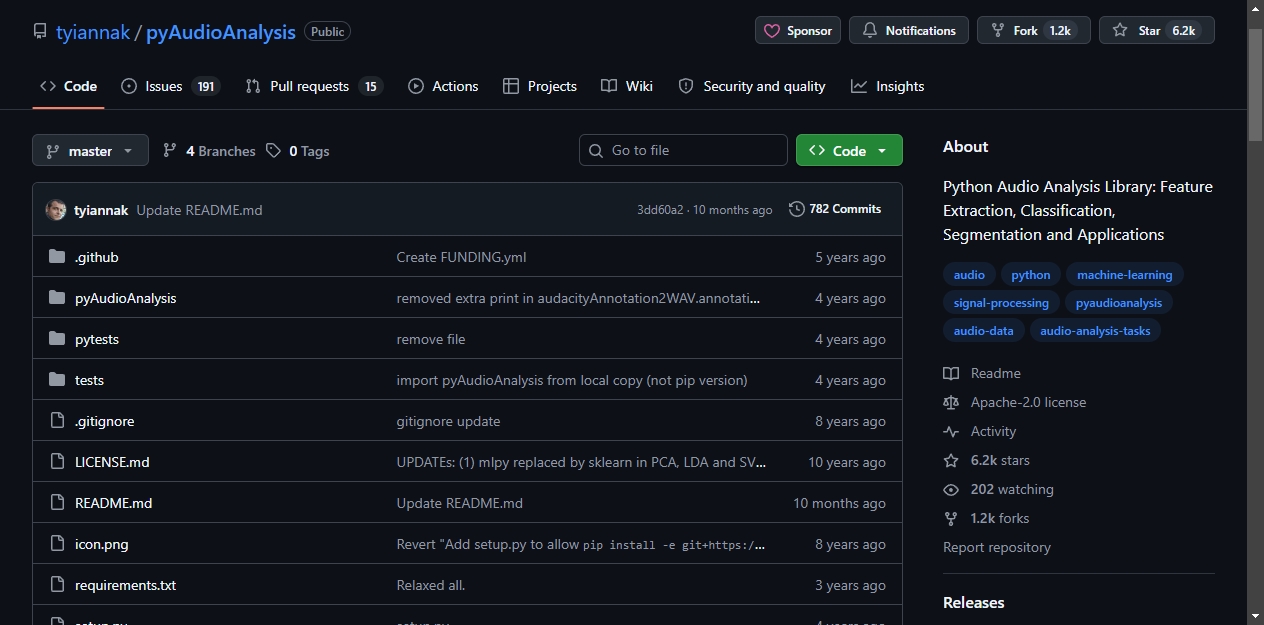
Task: View the 782 Commits history
Action: (835, 209)
